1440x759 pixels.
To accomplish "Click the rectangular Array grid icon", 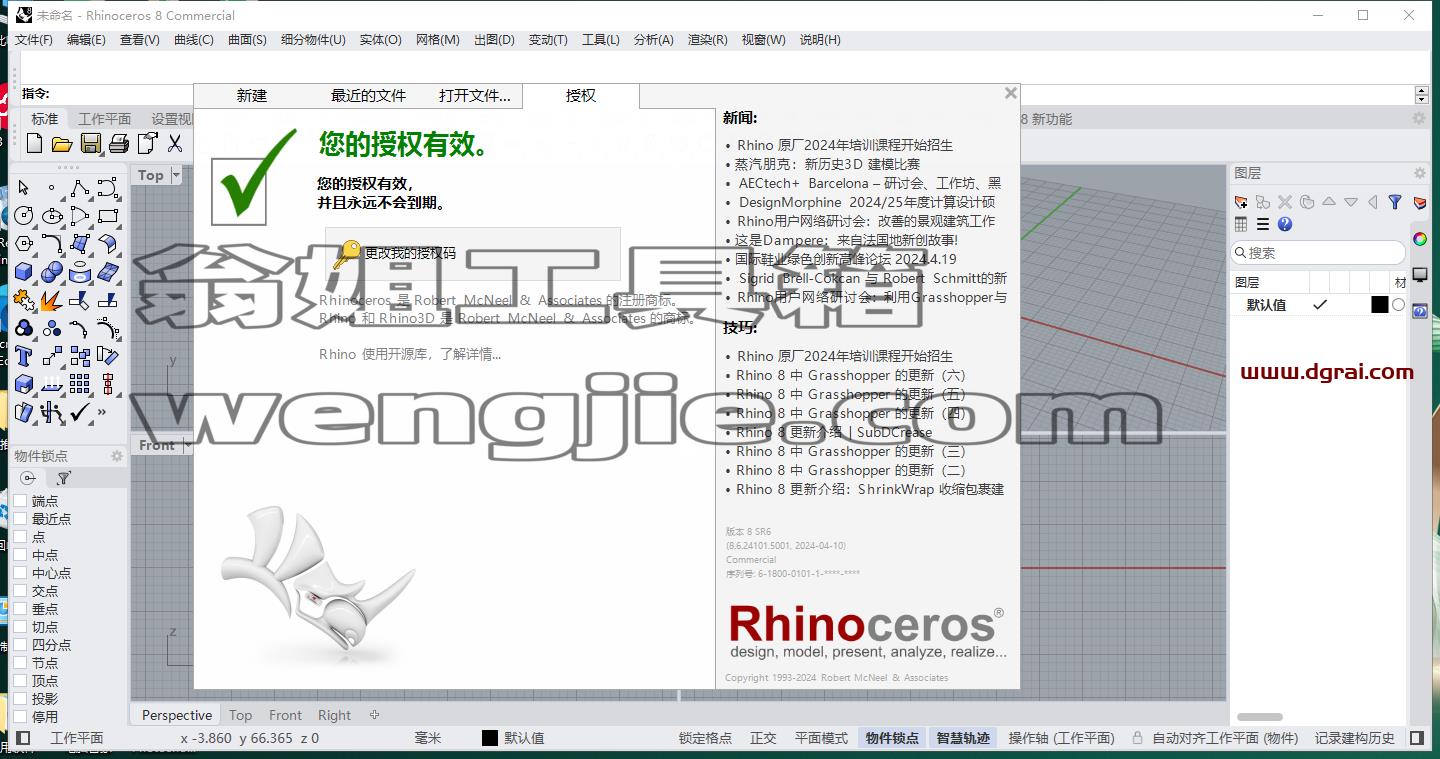I will pyautogui.click(x=80, y=384).
